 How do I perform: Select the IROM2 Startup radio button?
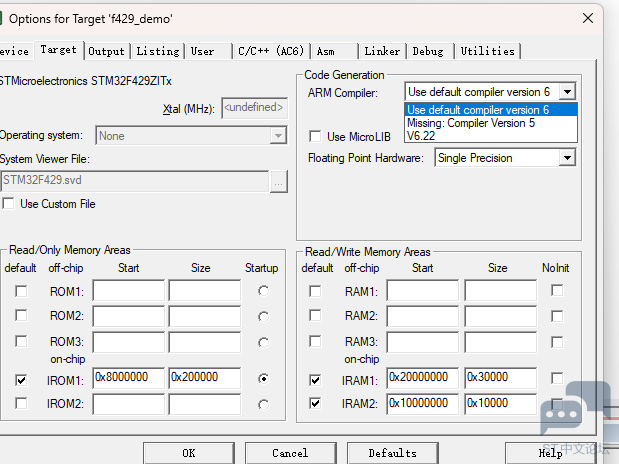point(263,404)
